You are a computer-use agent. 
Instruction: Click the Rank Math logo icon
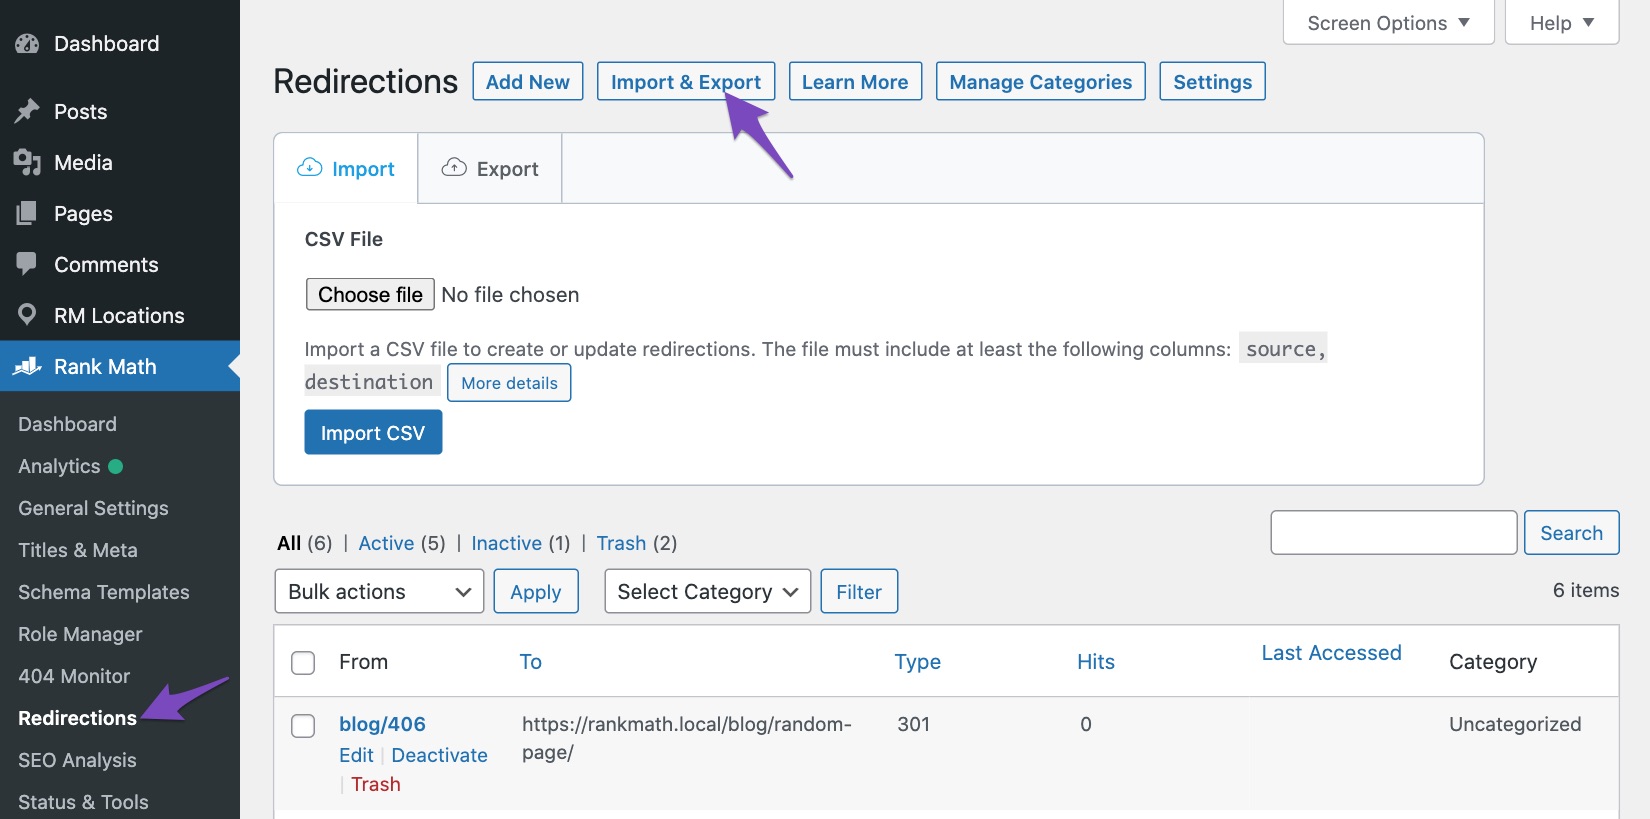click(x=27, y=366)
